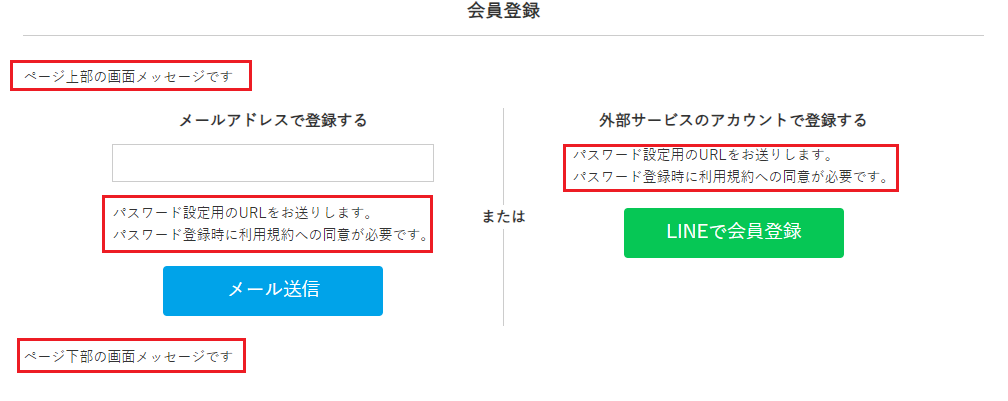Click the 利用規約 notice line above the LINE button
Viewport: 1008px width, 401px height.
coord(730,178)
